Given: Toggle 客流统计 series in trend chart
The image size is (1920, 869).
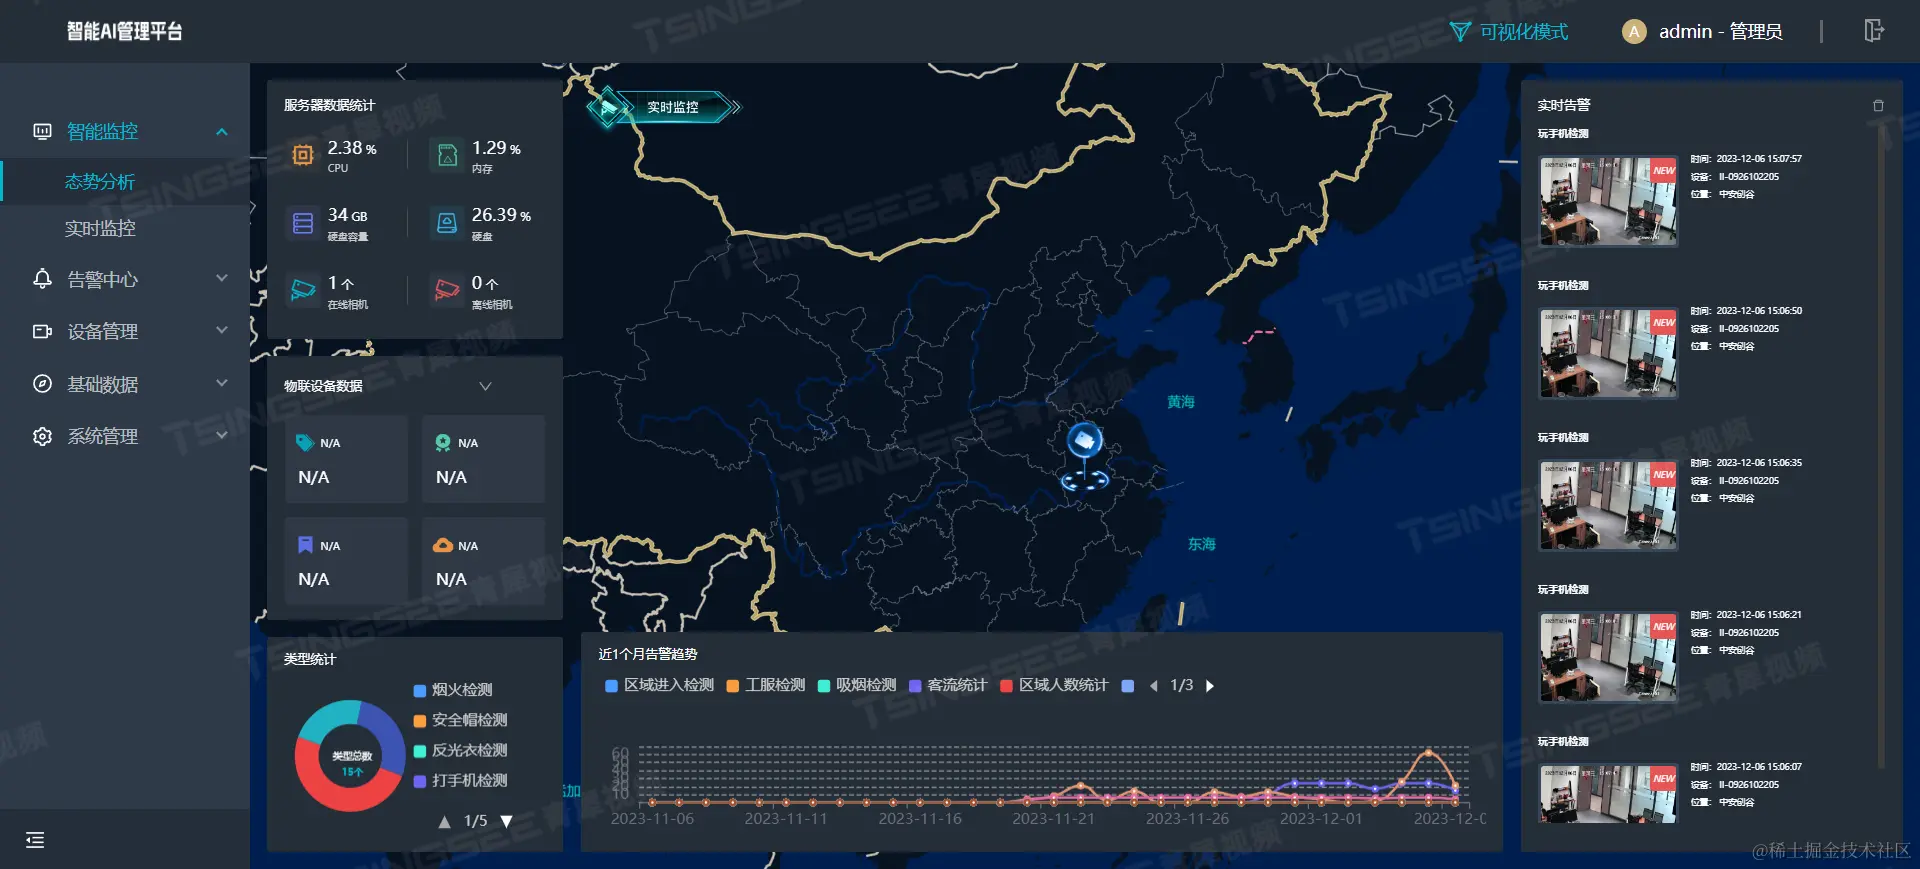Looking at the screenshot, I should coord(948,685).
